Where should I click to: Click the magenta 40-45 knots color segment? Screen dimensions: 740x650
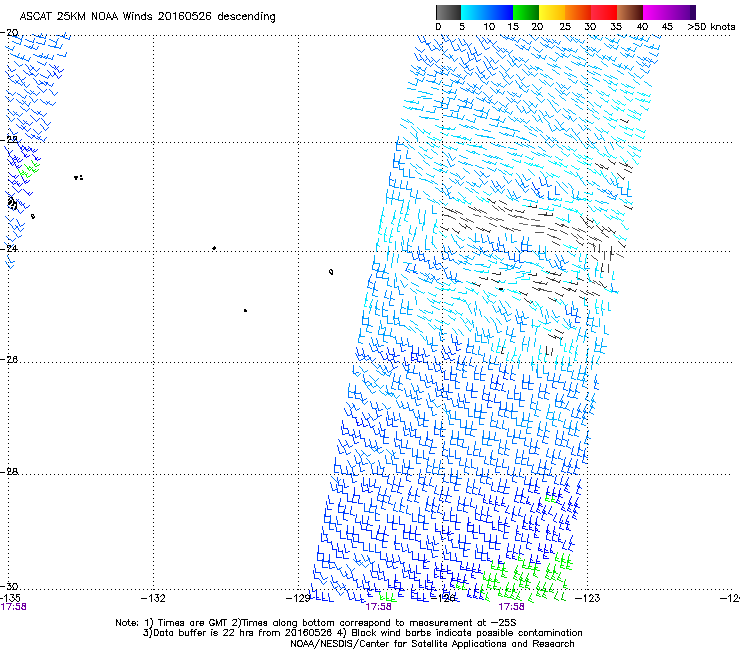click(656, 12)
